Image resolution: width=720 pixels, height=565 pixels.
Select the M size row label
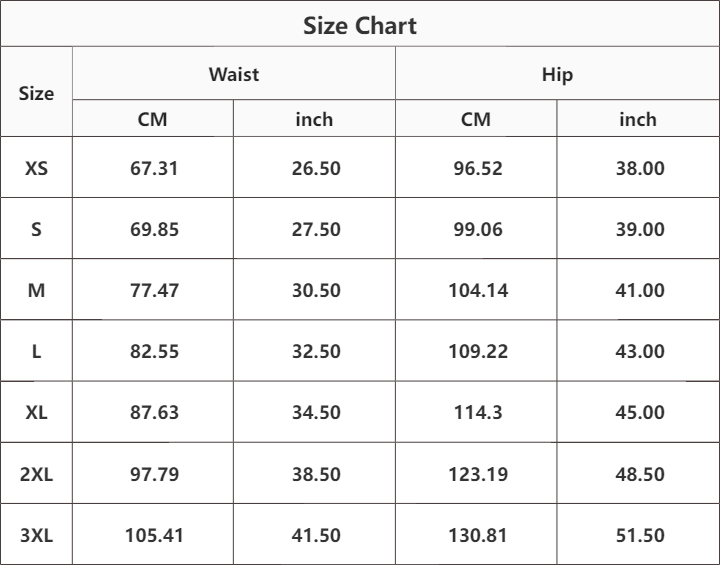pos(36,290)
